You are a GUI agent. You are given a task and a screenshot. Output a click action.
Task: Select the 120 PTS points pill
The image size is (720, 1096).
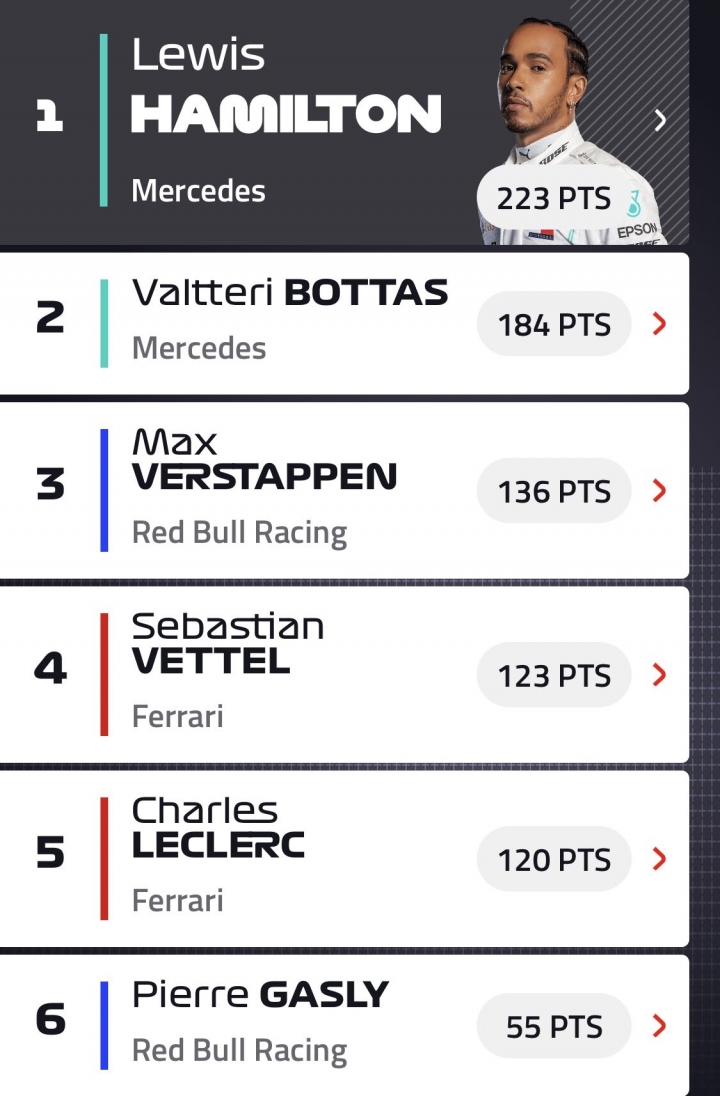point(554,859)
